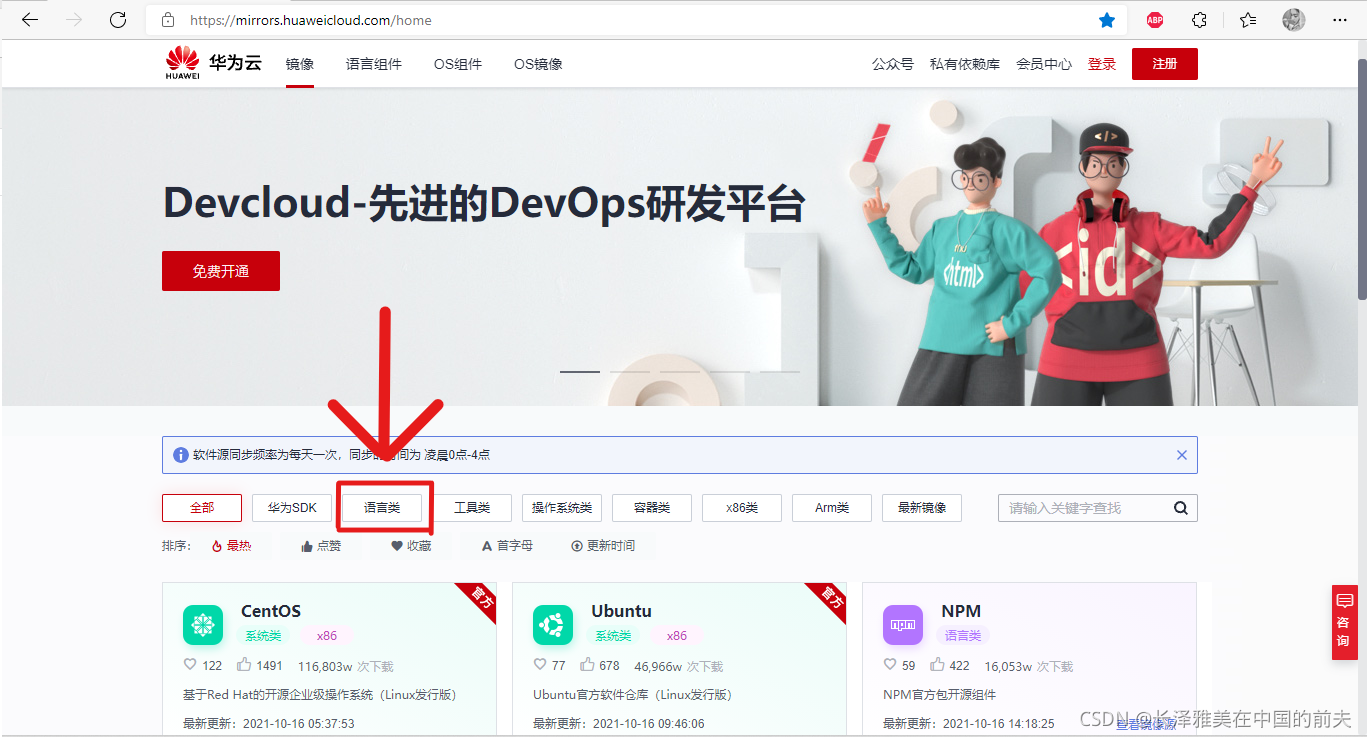
Task: Select the 全部 filter
Action: pos(202,508)
